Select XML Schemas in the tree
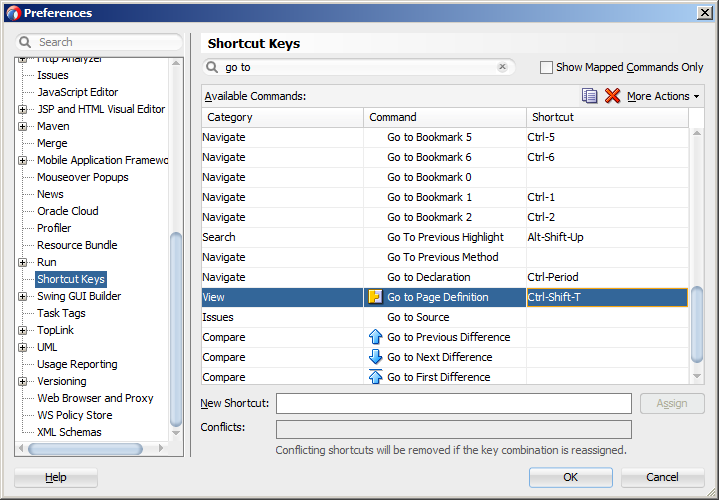The width and height of the screenshot is (719, 500). (x=69, y=432)
